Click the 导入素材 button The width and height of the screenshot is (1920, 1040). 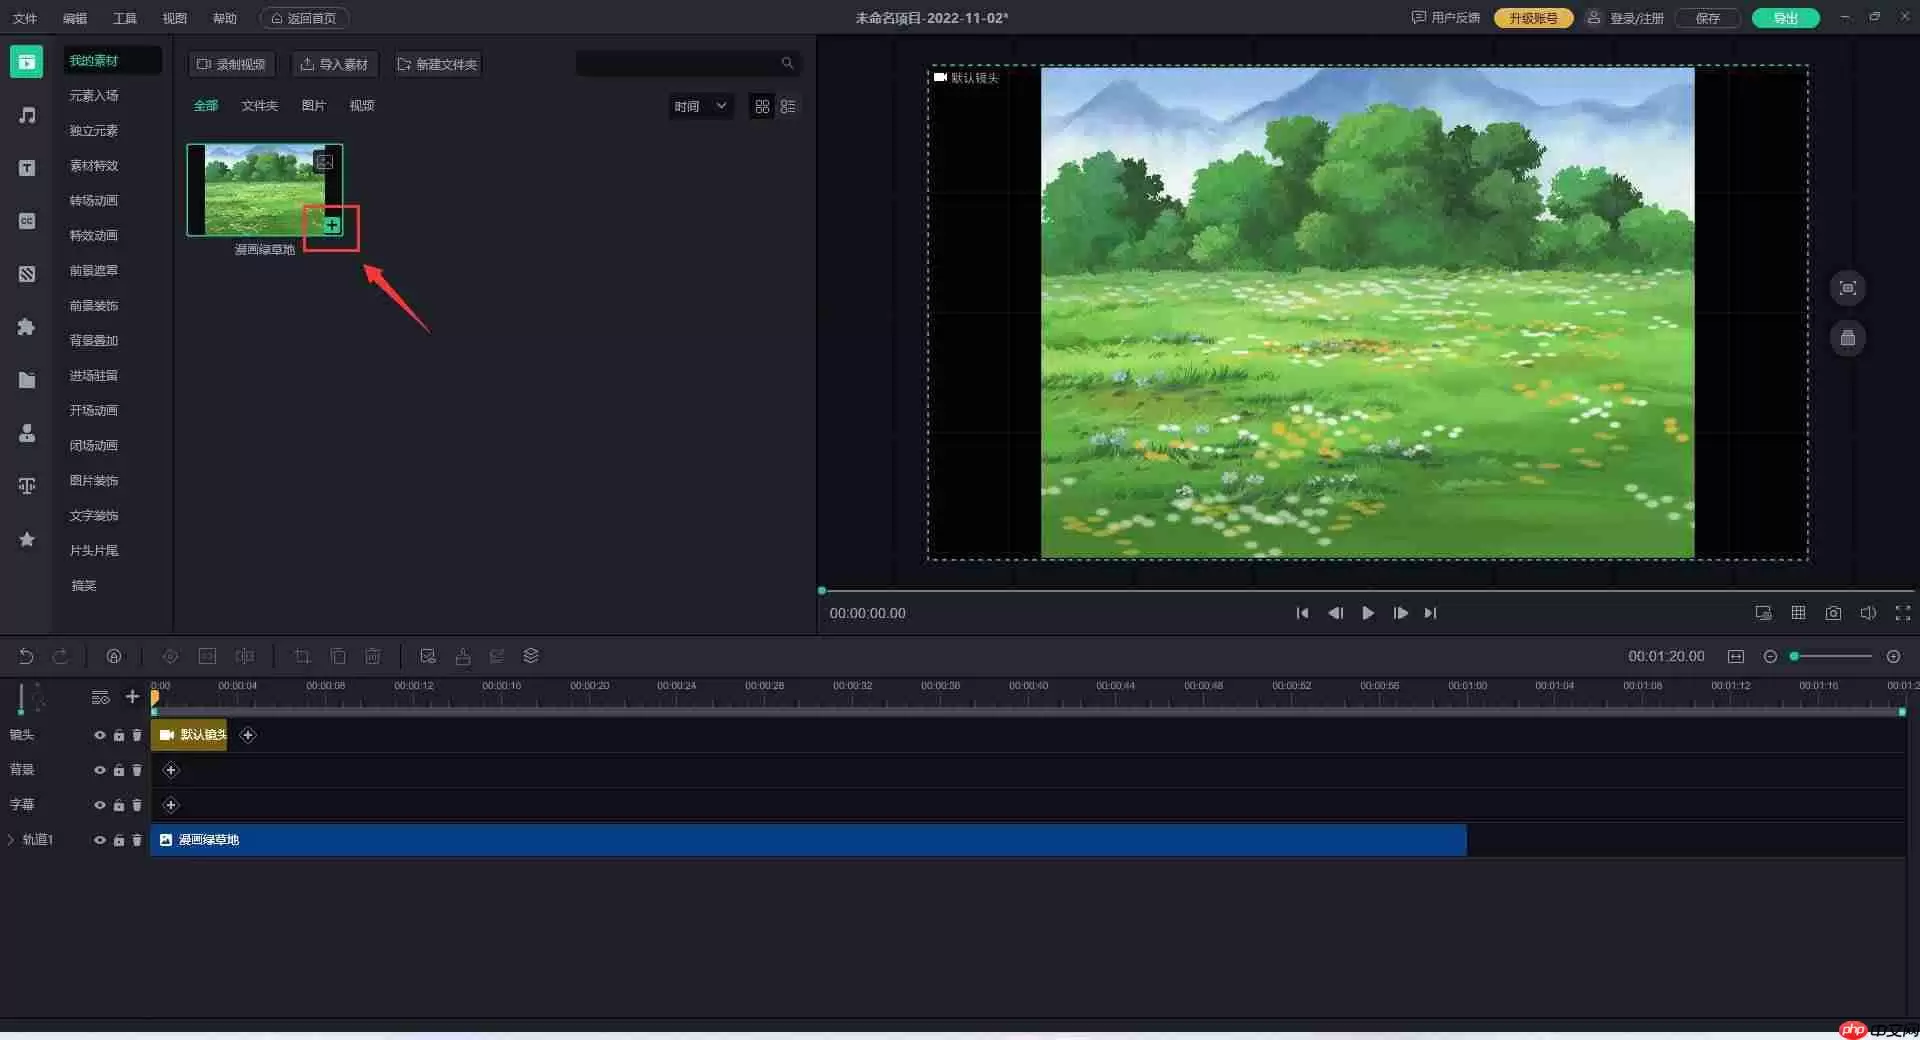pyautogui.click(x=335, y=64)
